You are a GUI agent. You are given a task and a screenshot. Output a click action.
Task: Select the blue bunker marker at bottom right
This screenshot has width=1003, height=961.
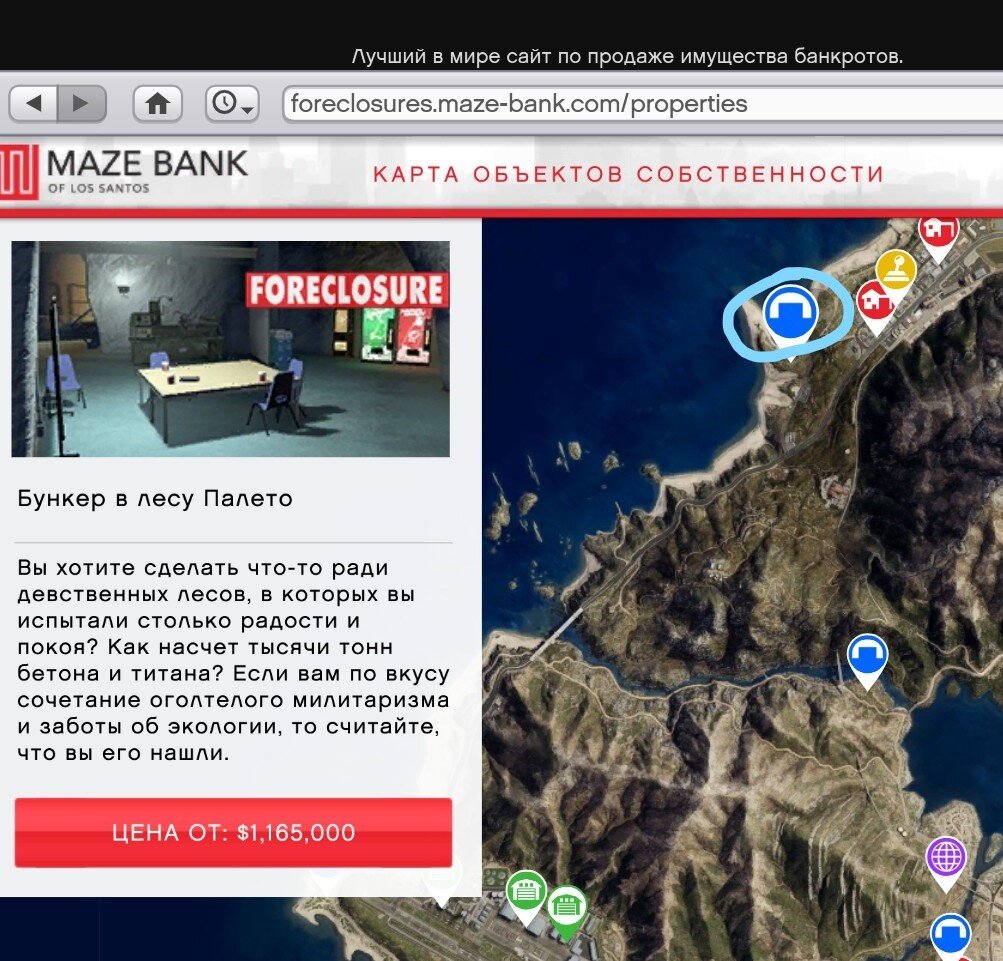point(949,937)
